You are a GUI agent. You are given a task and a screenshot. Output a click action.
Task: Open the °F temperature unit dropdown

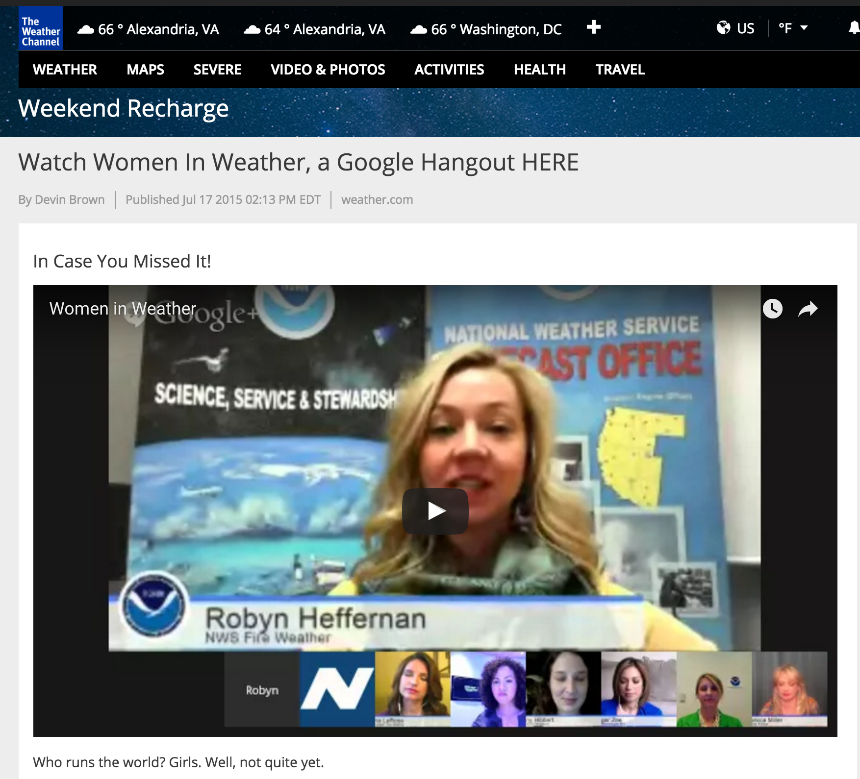tap(793, 28)
